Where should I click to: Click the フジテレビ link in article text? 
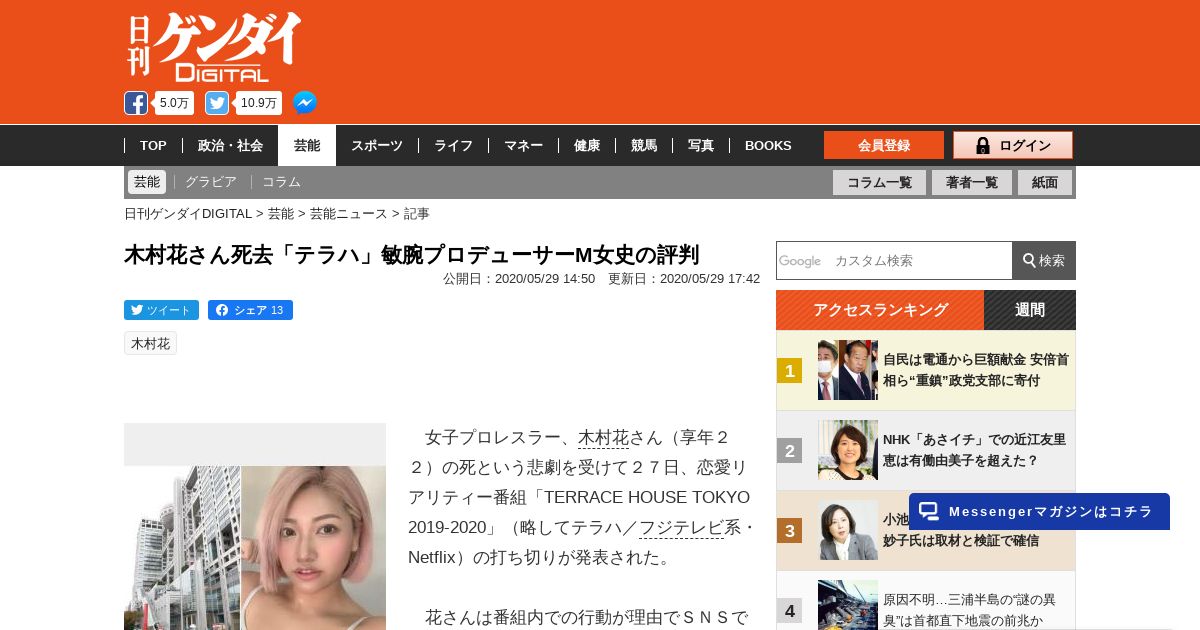coord(682,527)
